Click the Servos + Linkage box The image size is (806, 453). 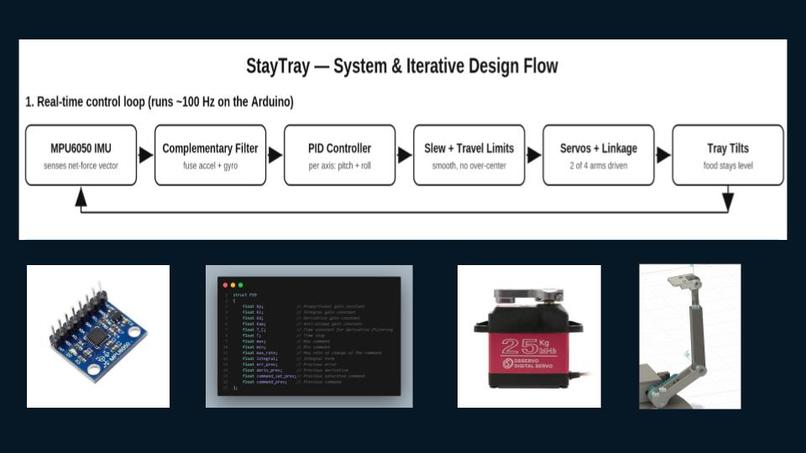[x=598, y=155]
